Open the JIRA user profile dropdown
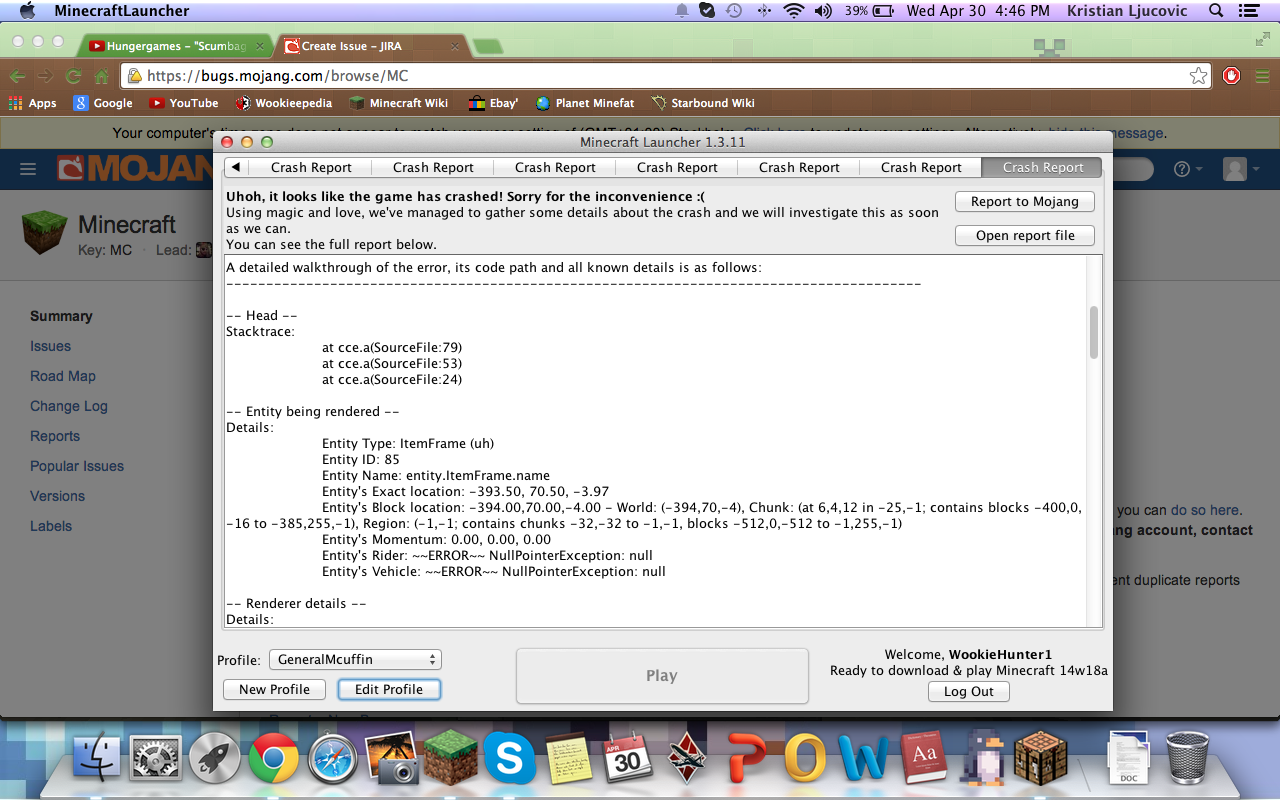This screenshot has width=1280, height=800. pyautogui.click(x=1241, y=169)
